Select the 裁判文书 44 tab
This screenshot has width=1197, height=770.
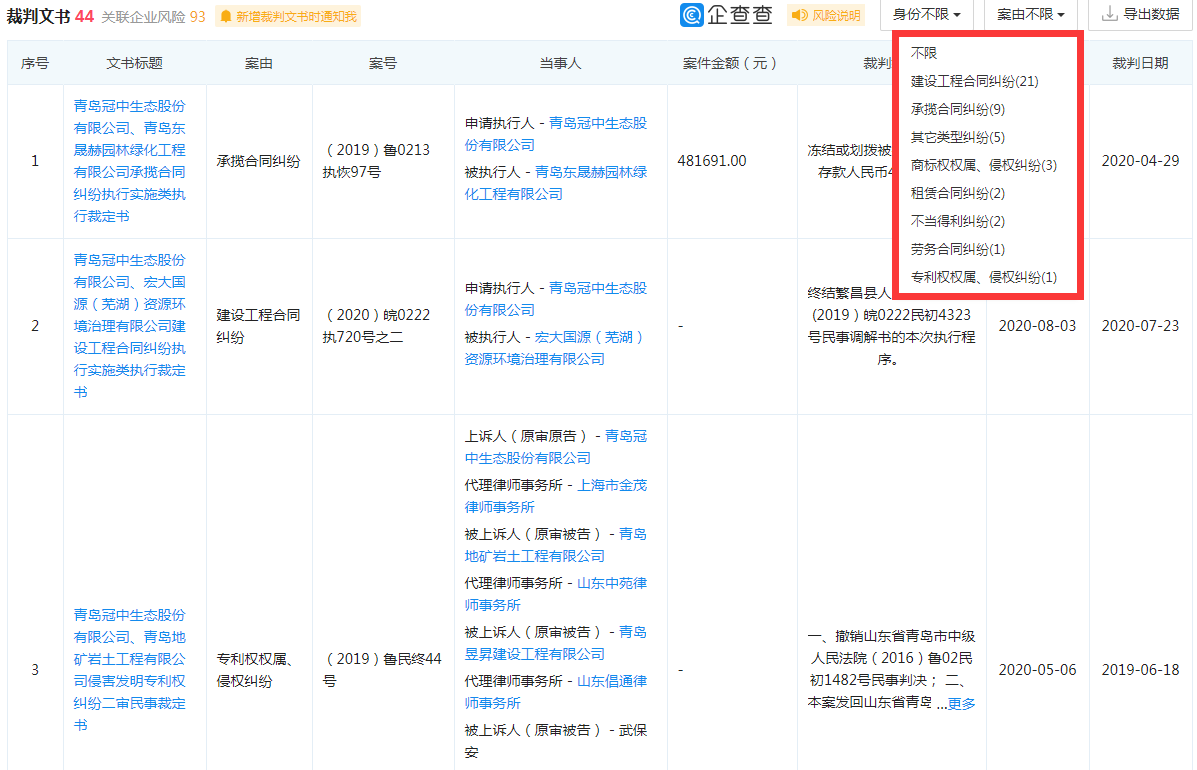pyautogui.click(x=50, y=16)
